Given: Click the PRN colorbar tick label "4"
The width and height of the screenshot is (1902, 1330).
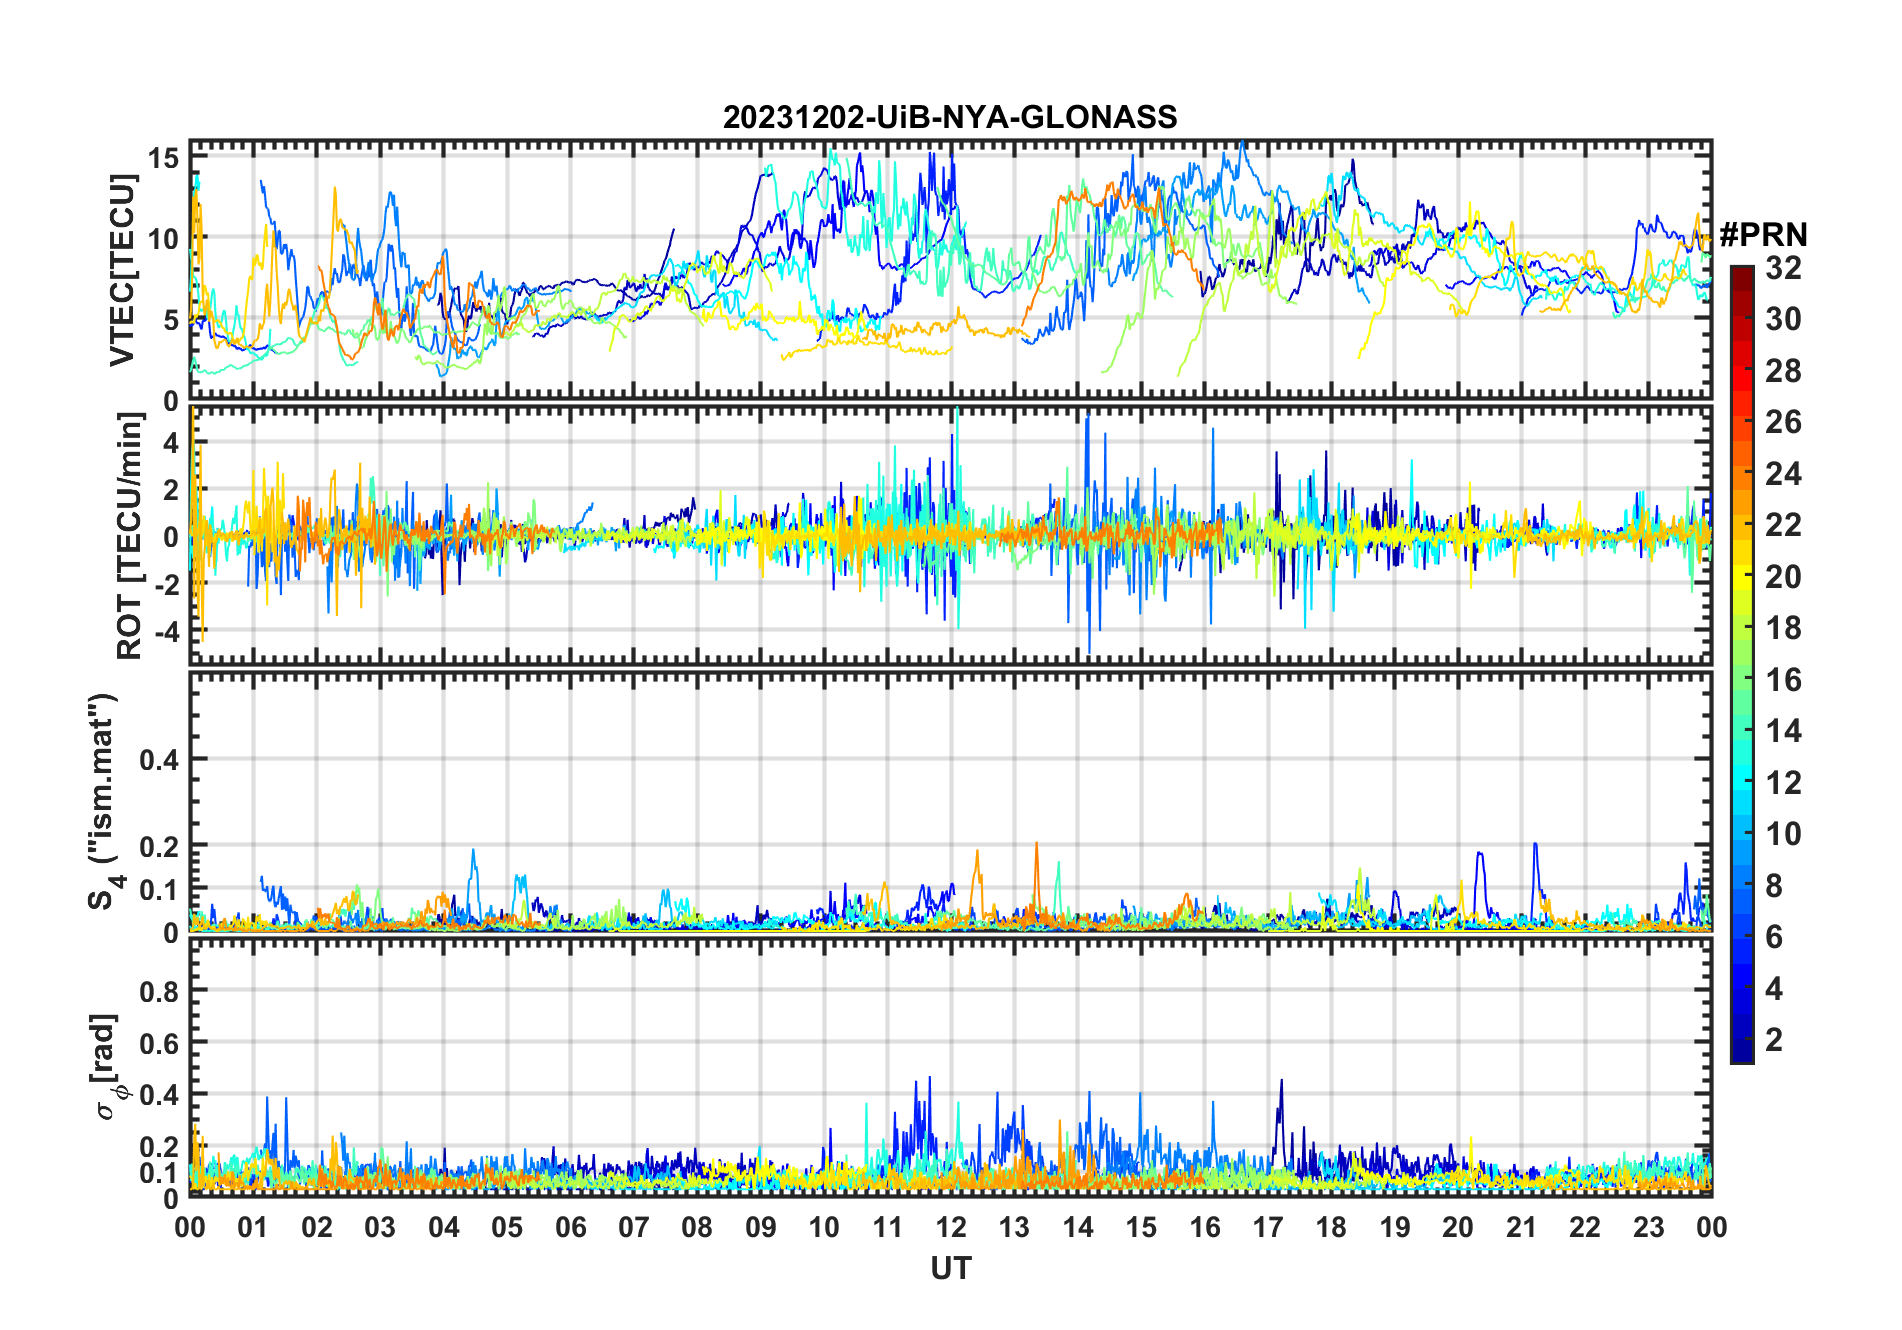Looking at the screenshot, I should pyautogui.click(x=1774, y=989).
